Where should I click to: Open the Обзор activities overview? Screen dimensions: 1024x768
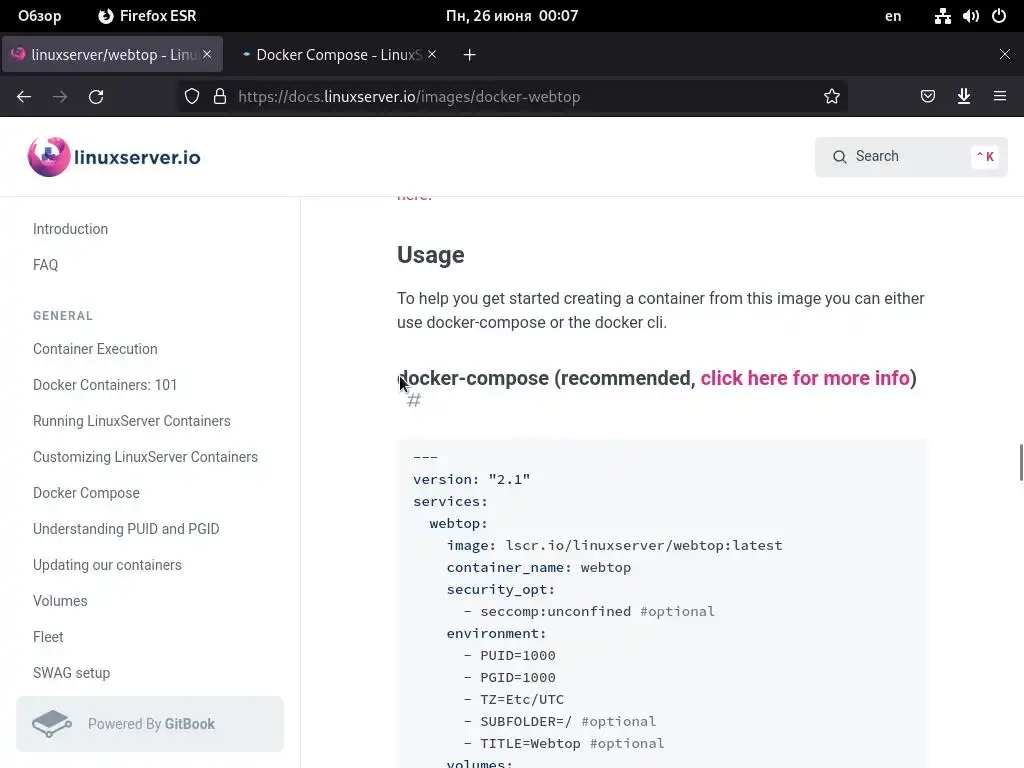click(39, 16)
